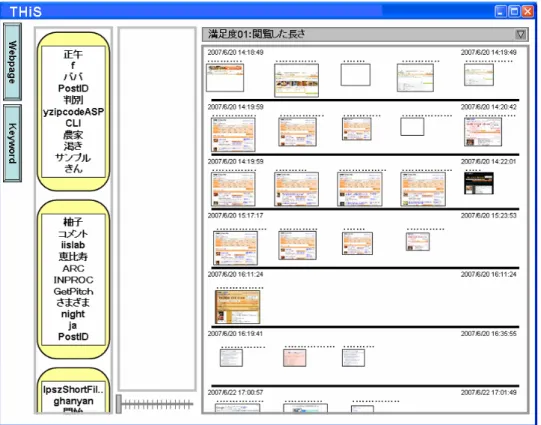Select keyword lpszShortFil..

[73, 389]
